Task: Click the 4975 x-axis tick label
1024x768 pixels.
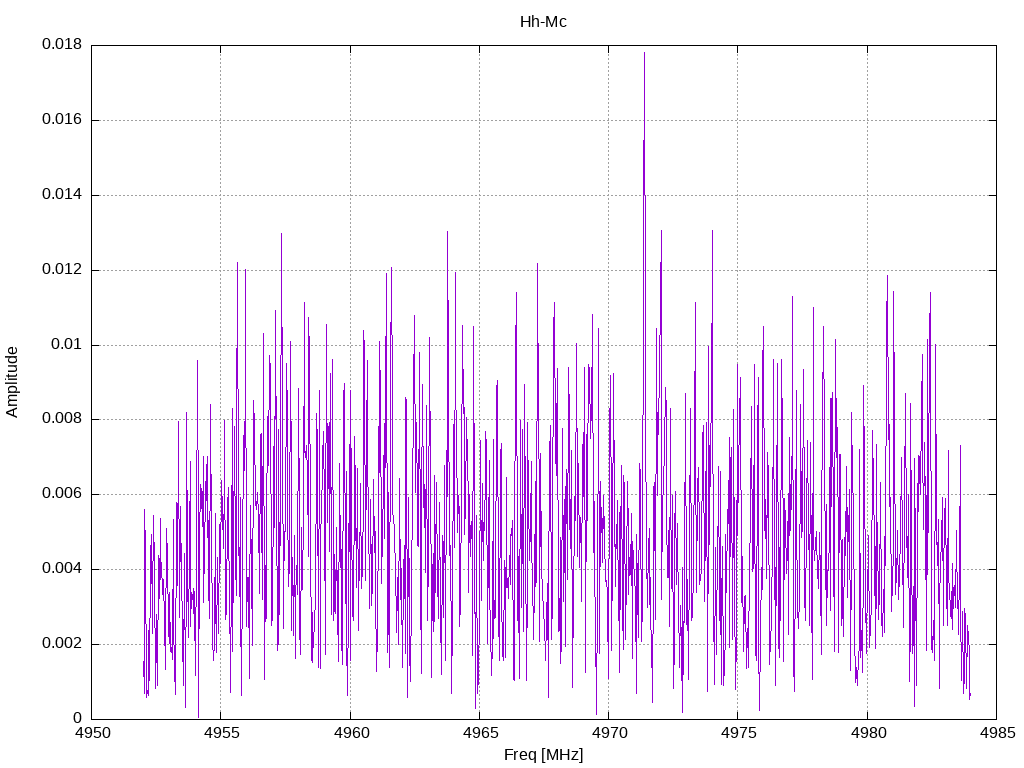Action: [x=739, y=733]
